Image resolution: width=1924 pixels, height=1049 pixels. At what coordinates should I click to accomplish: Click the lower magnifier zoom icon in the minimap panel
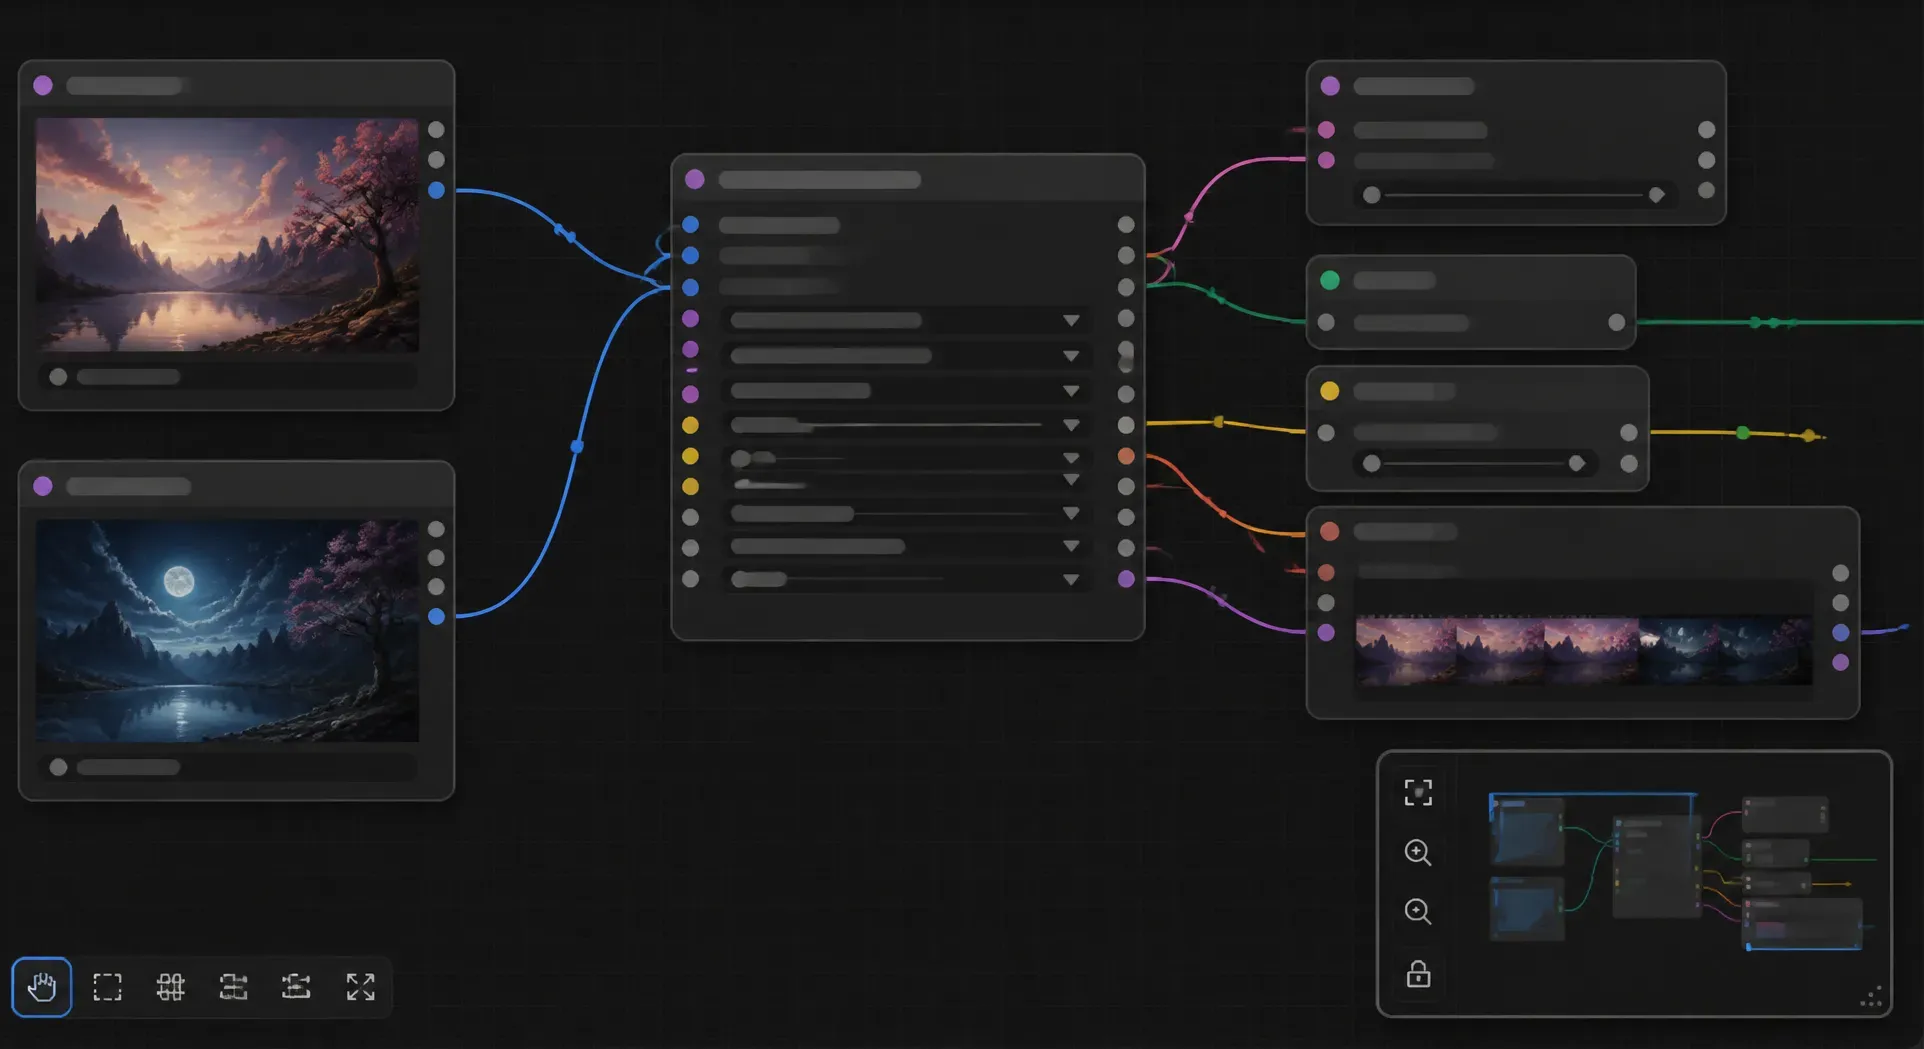coord(1418,912)
